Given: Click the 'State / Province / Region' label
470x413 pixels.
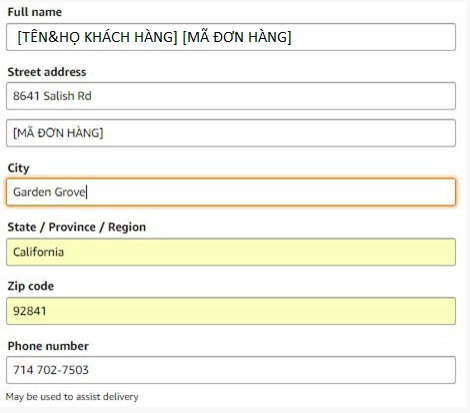Looking at the screenshot, I should pos(77,227).
